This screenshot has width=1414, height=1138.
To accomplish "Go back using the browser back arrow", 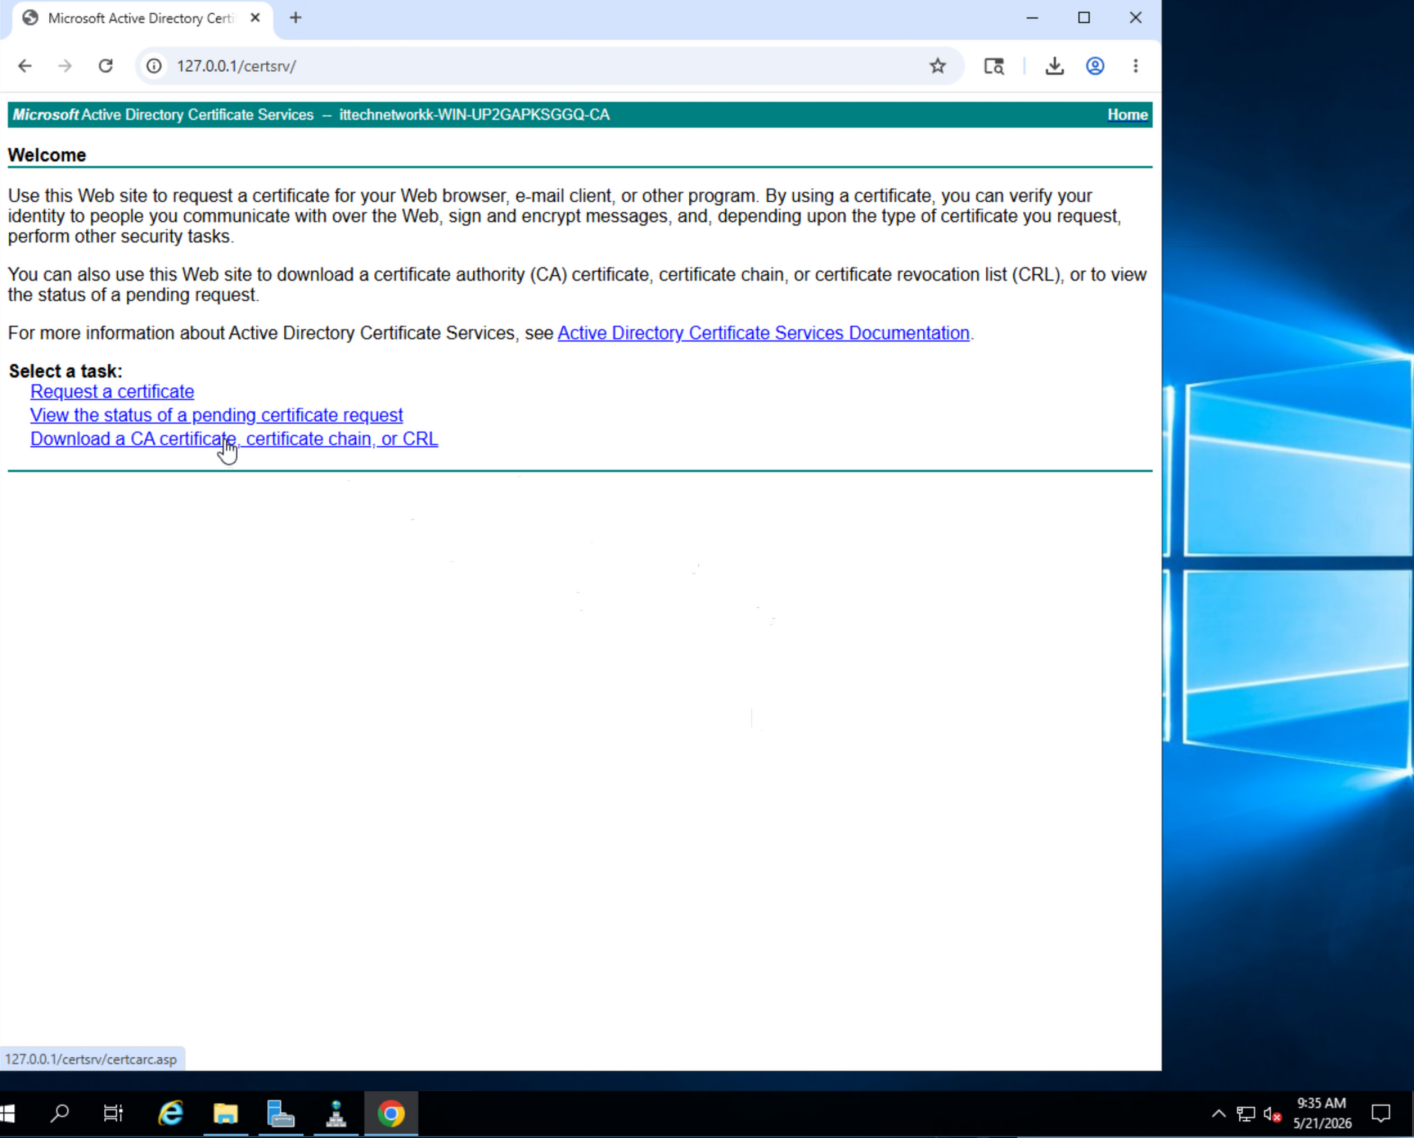I will [25, 66].
